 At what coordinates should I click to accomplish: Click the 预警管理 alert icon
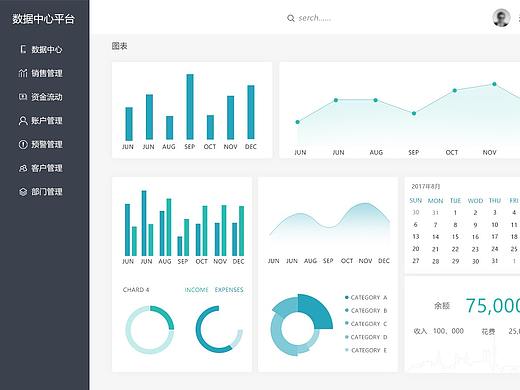(23, 144)
